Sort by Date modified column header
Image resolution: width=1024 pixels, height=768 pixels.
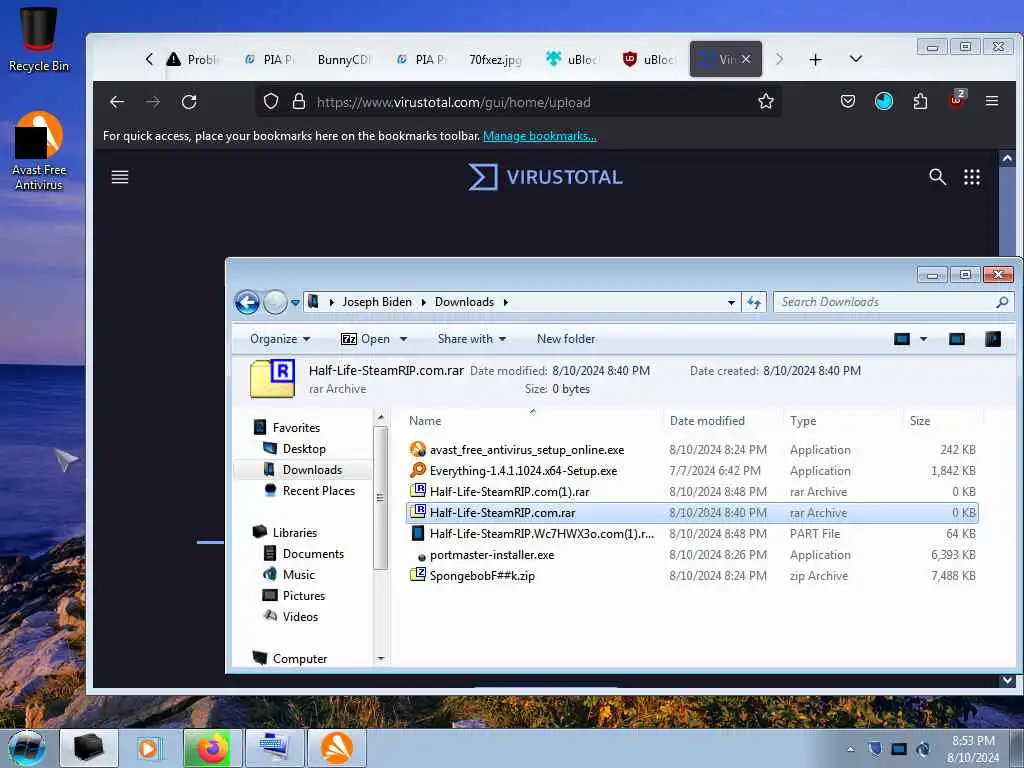[722, 421]
